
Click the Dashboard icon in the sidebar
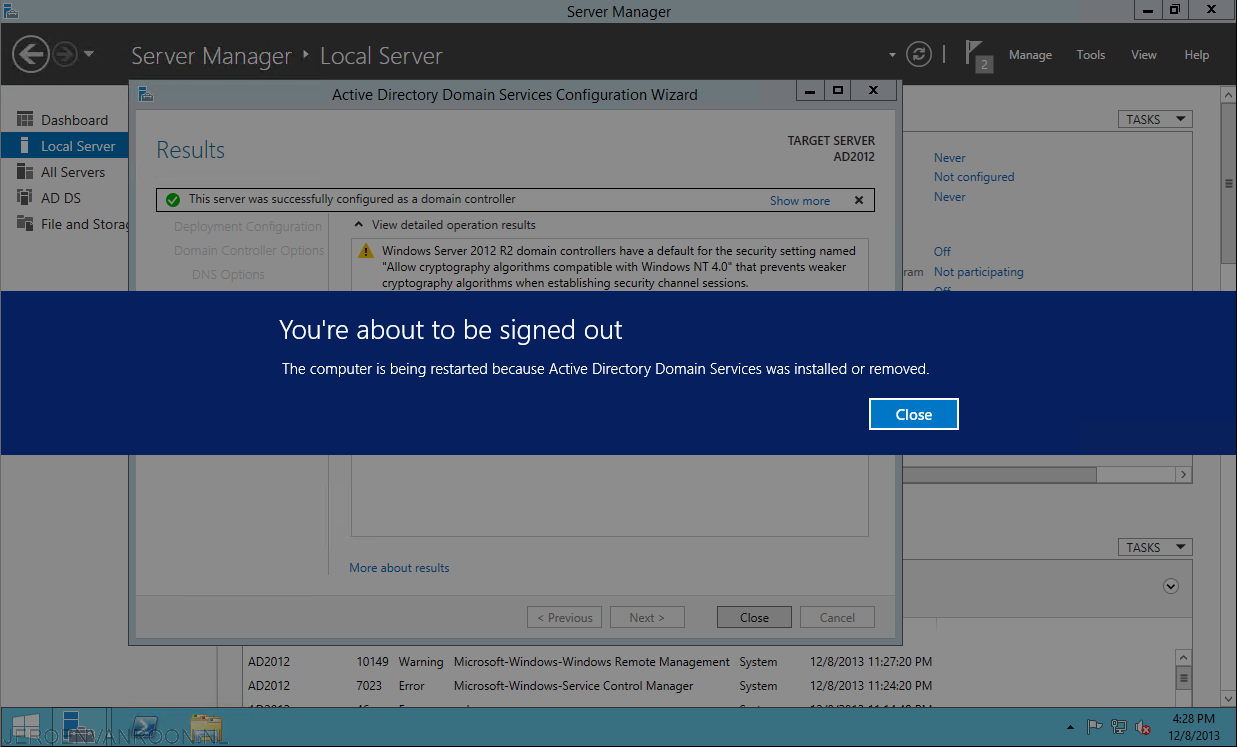point(25,119)
